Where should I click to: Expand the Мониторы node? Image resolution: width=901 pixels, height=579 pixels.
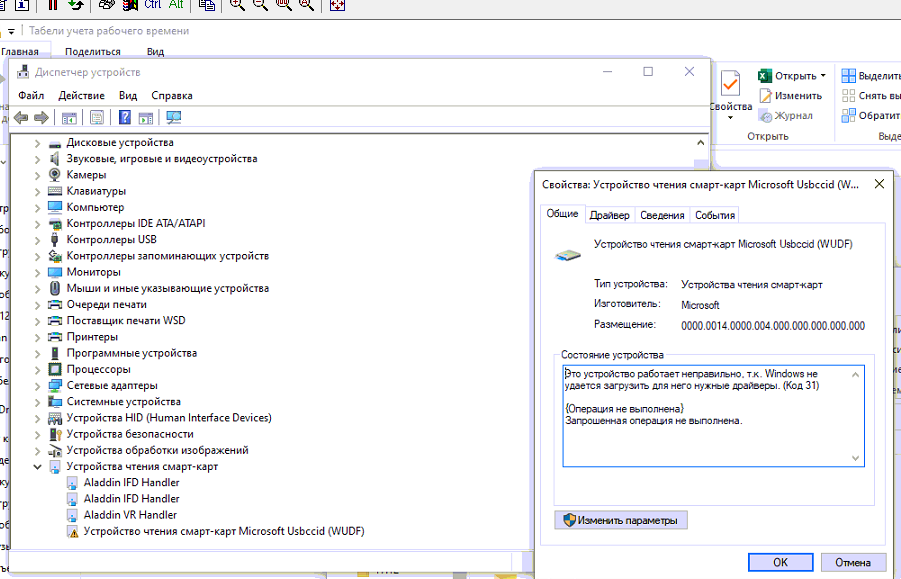coord(37,272)
